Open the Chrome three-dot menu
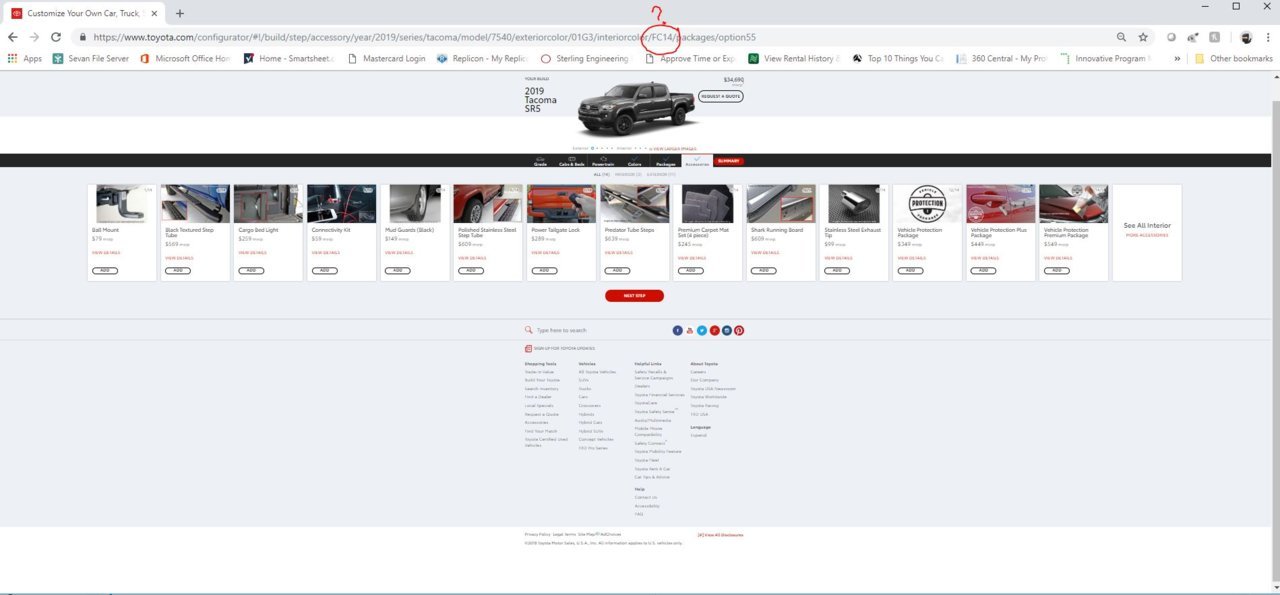The image size is (1280, 595). click(1267, 37)
